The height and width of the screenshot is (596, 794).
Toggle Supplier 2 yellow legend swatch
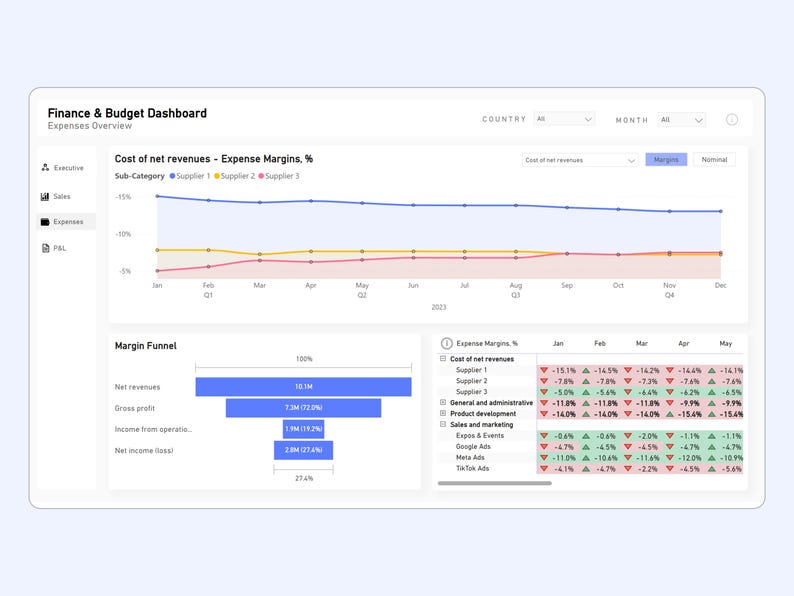pos(217,176)
